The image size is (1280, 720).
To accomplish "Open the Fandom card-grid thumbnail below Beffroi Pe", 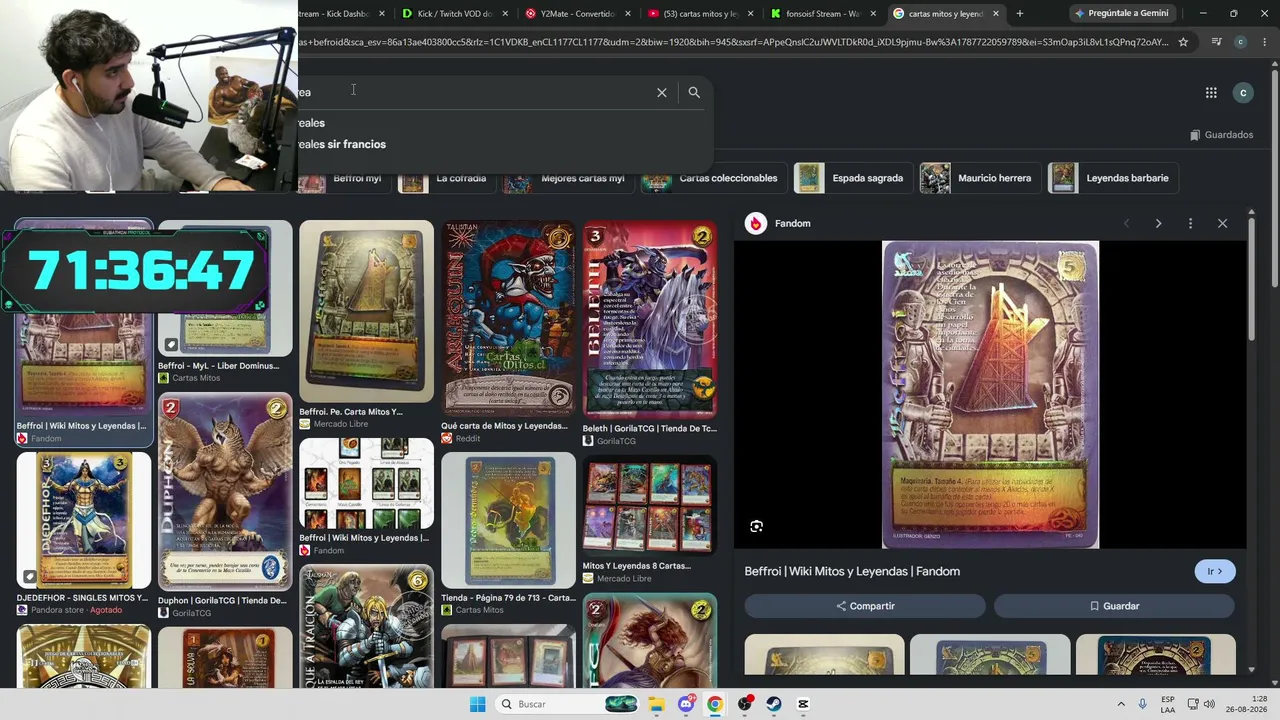I will pyautogui.click(x=366, y=484).
